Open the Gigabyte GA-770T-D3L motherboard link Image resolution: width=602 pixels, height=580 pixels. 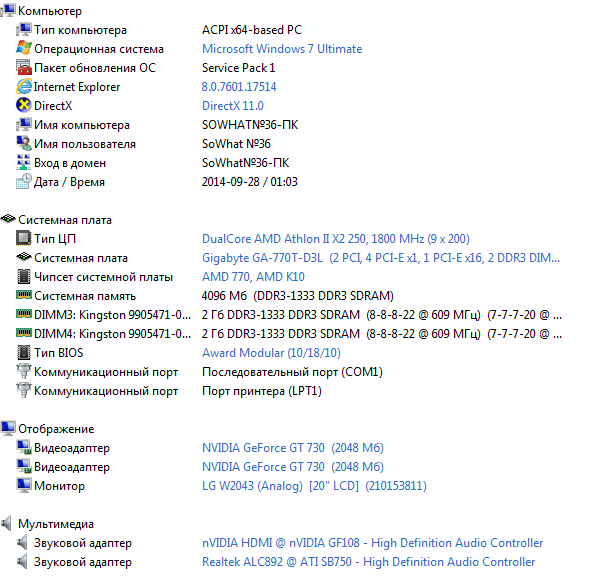click(x=381, y=258)
